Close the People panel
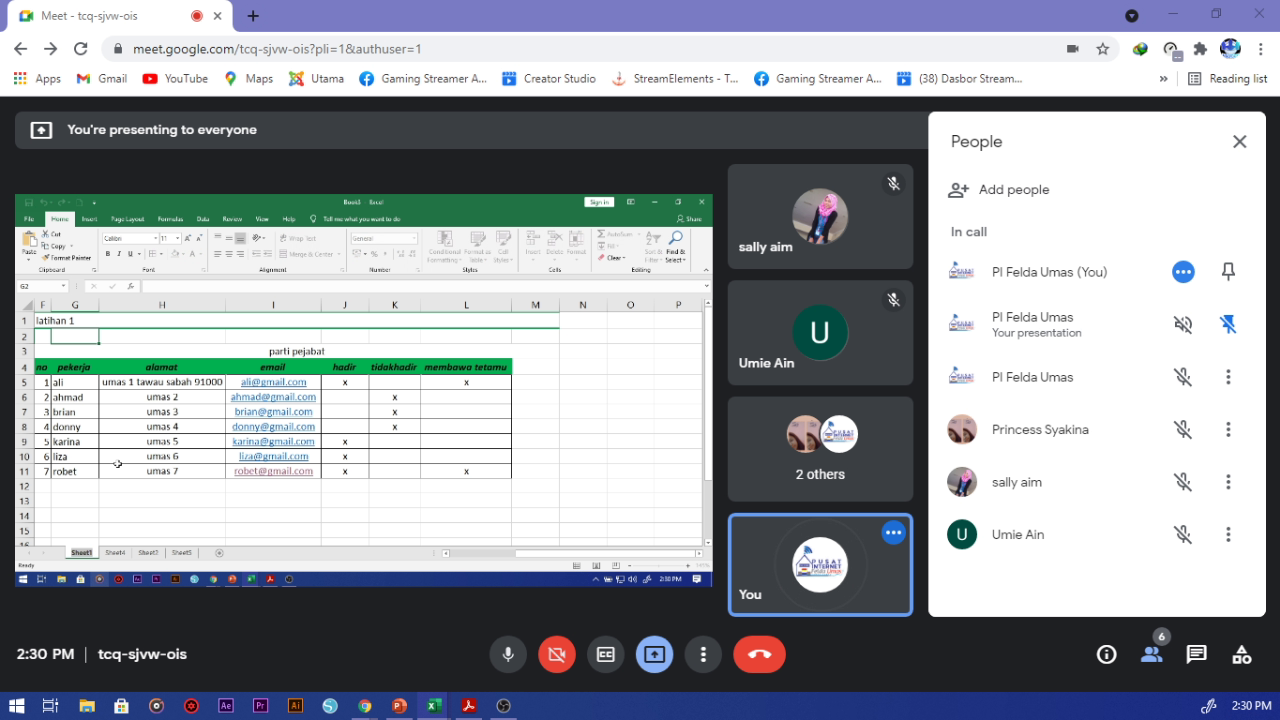The width and height of the screenshot is (1280, 720). tap(1239, 142)
